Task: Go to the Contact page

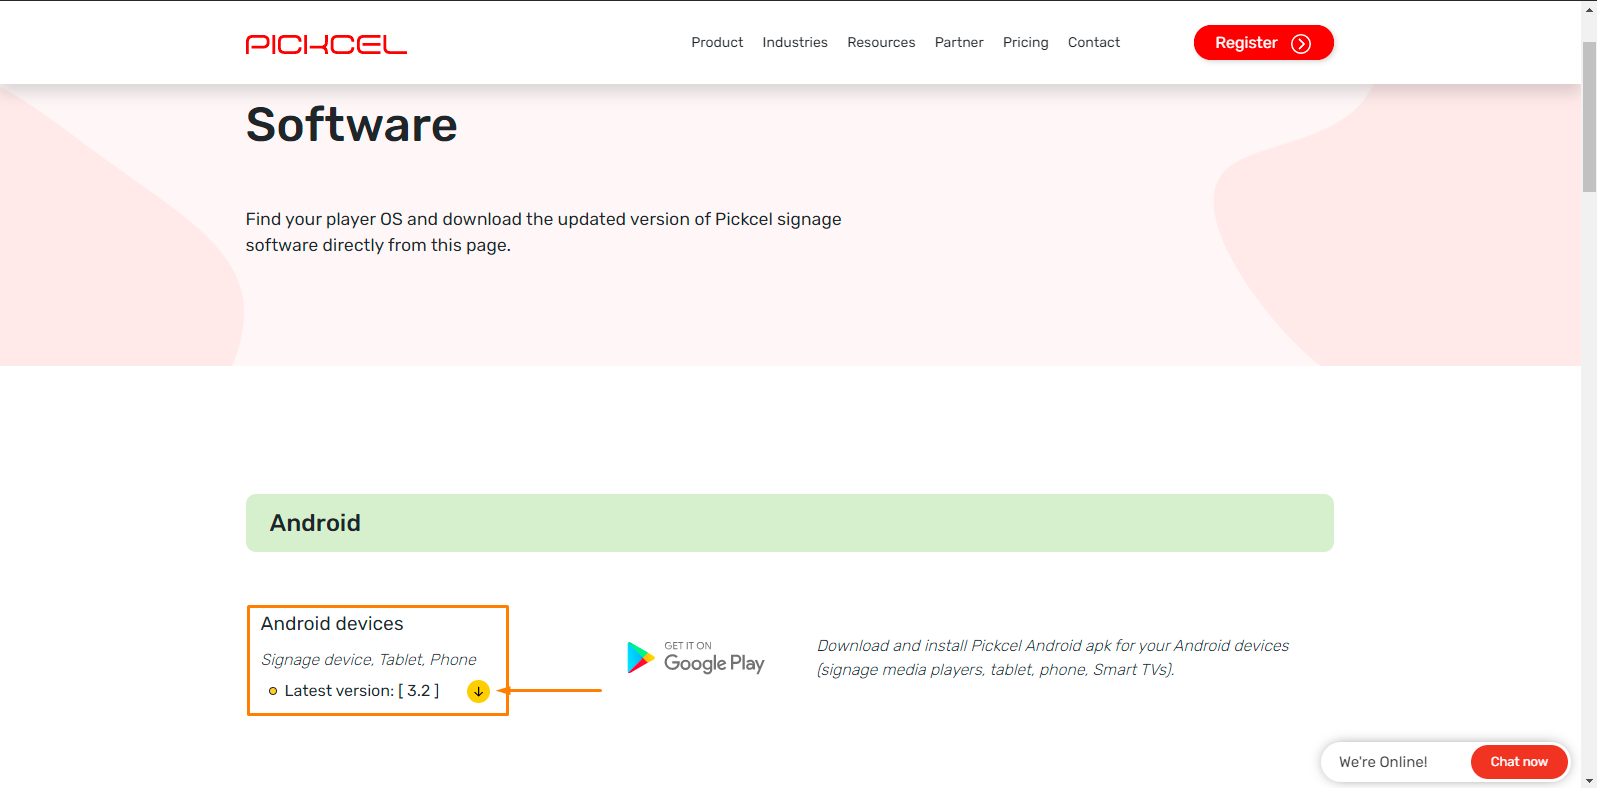Action: tap(1094, 42)
